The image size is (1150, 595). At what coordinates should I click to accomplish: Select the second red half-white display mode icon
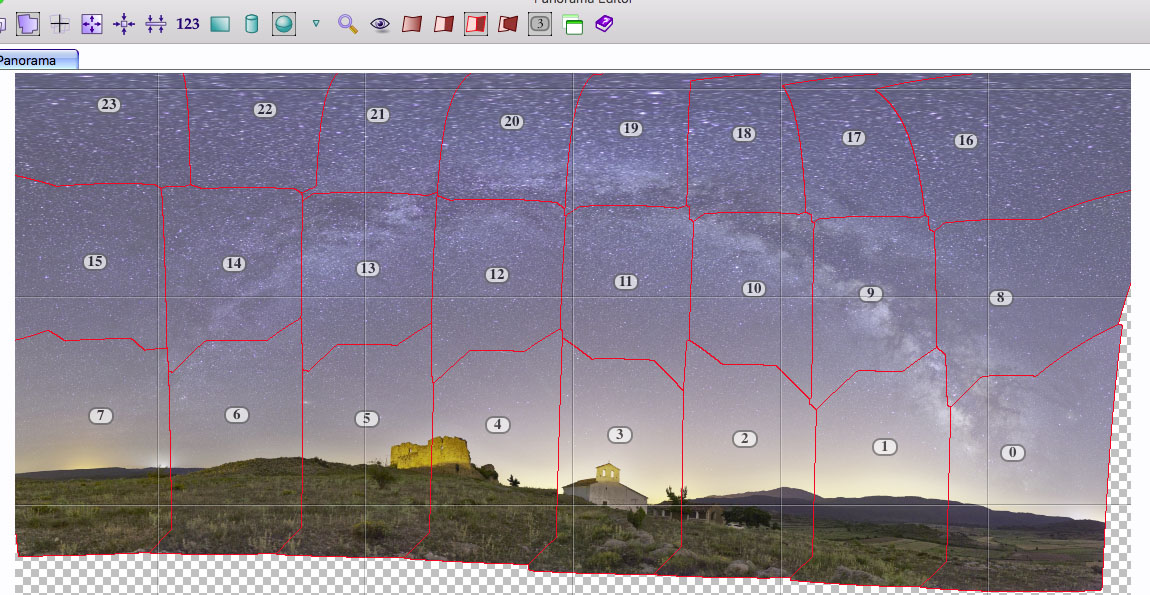[x=444, y=24]
